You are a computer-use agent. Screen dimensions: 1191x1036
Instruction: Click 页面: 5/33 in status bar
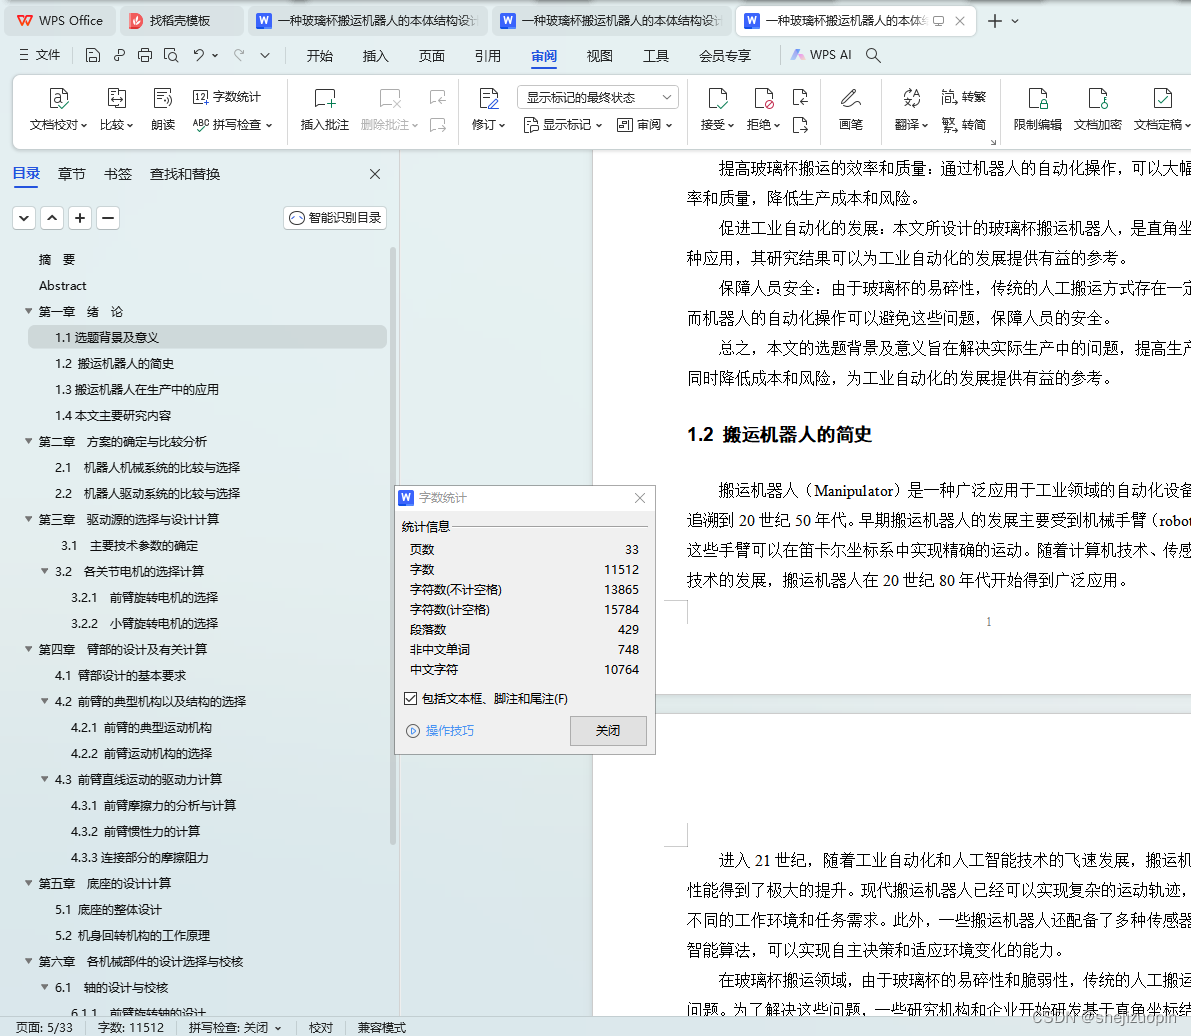[44, 1027]
